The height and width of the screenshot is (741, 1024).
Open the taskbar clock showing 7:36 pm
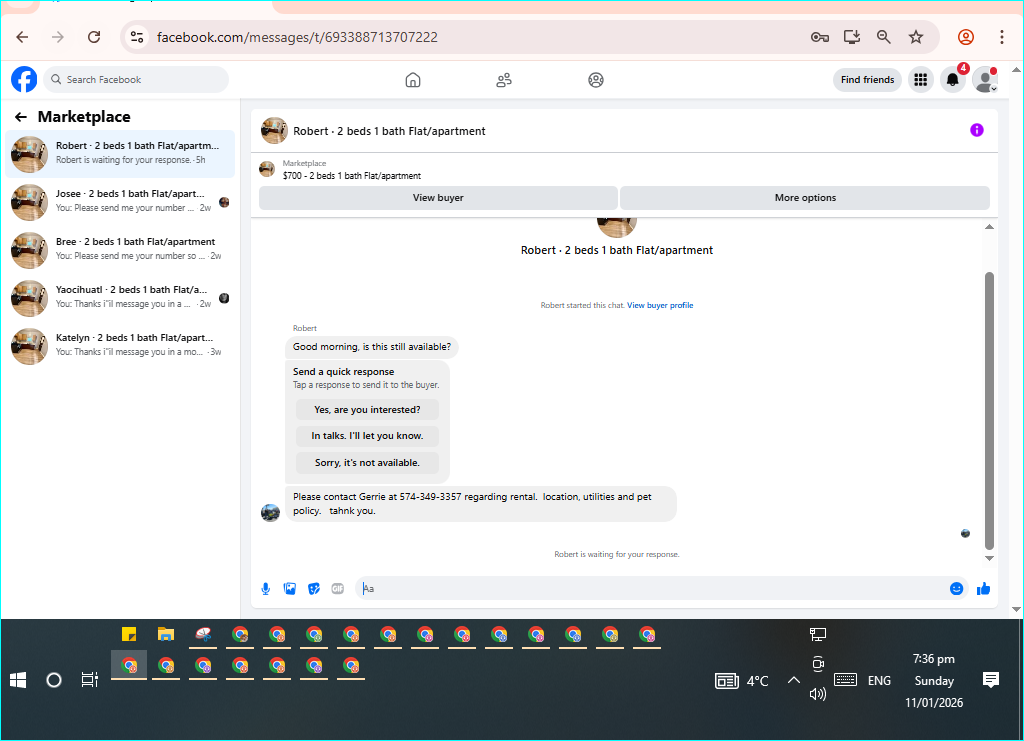934,680
